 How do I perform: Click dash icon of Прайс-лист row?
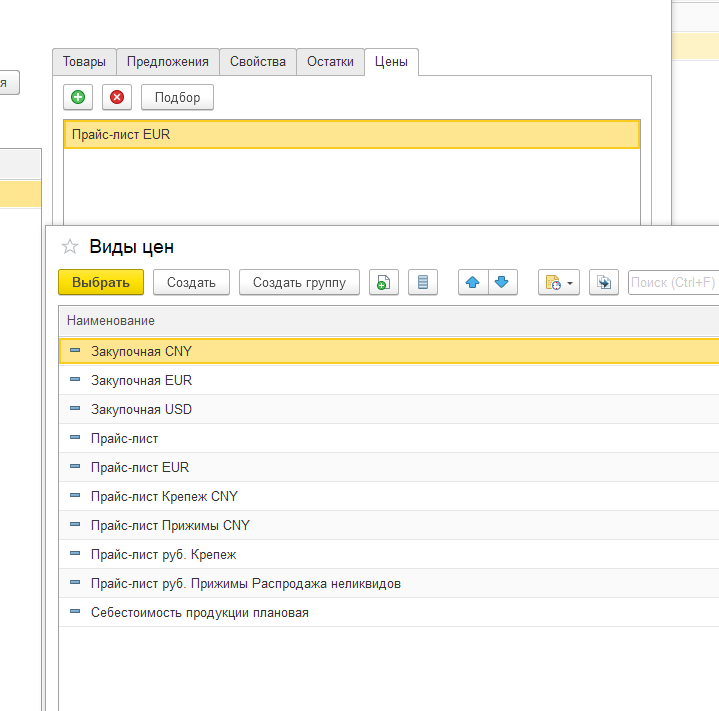pyautogui.click(x=75, y=438)
